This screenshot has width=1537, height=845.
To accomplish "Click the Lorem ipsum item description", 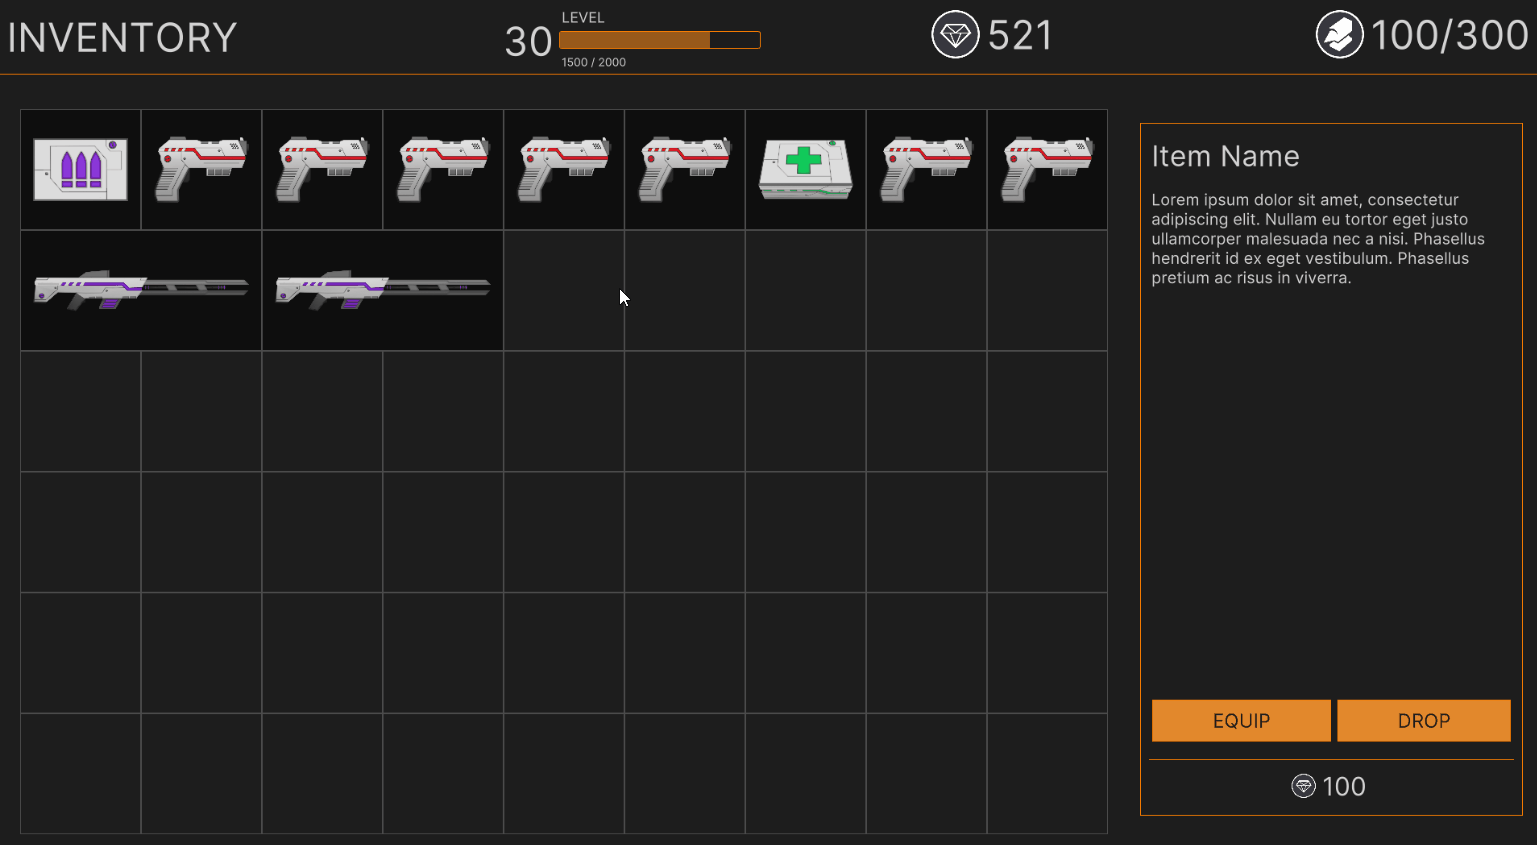I will [x=1318, y=239].
